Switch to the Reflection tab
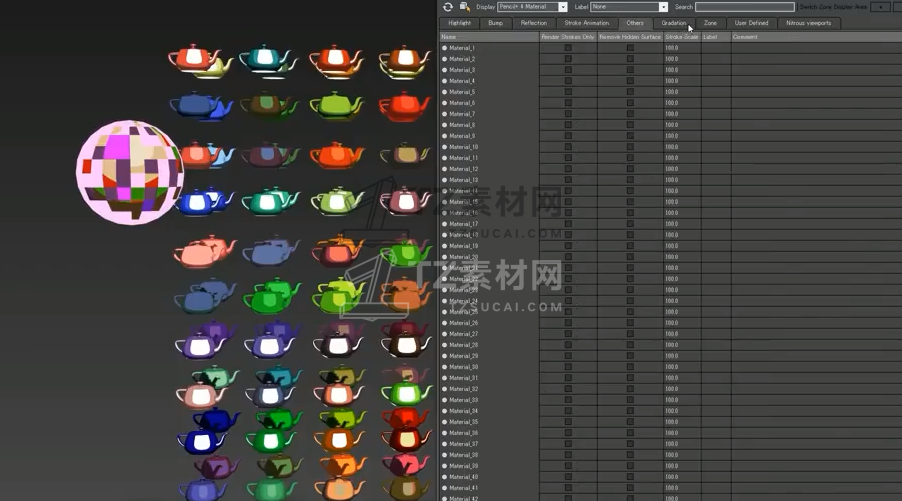 [534, 23]
